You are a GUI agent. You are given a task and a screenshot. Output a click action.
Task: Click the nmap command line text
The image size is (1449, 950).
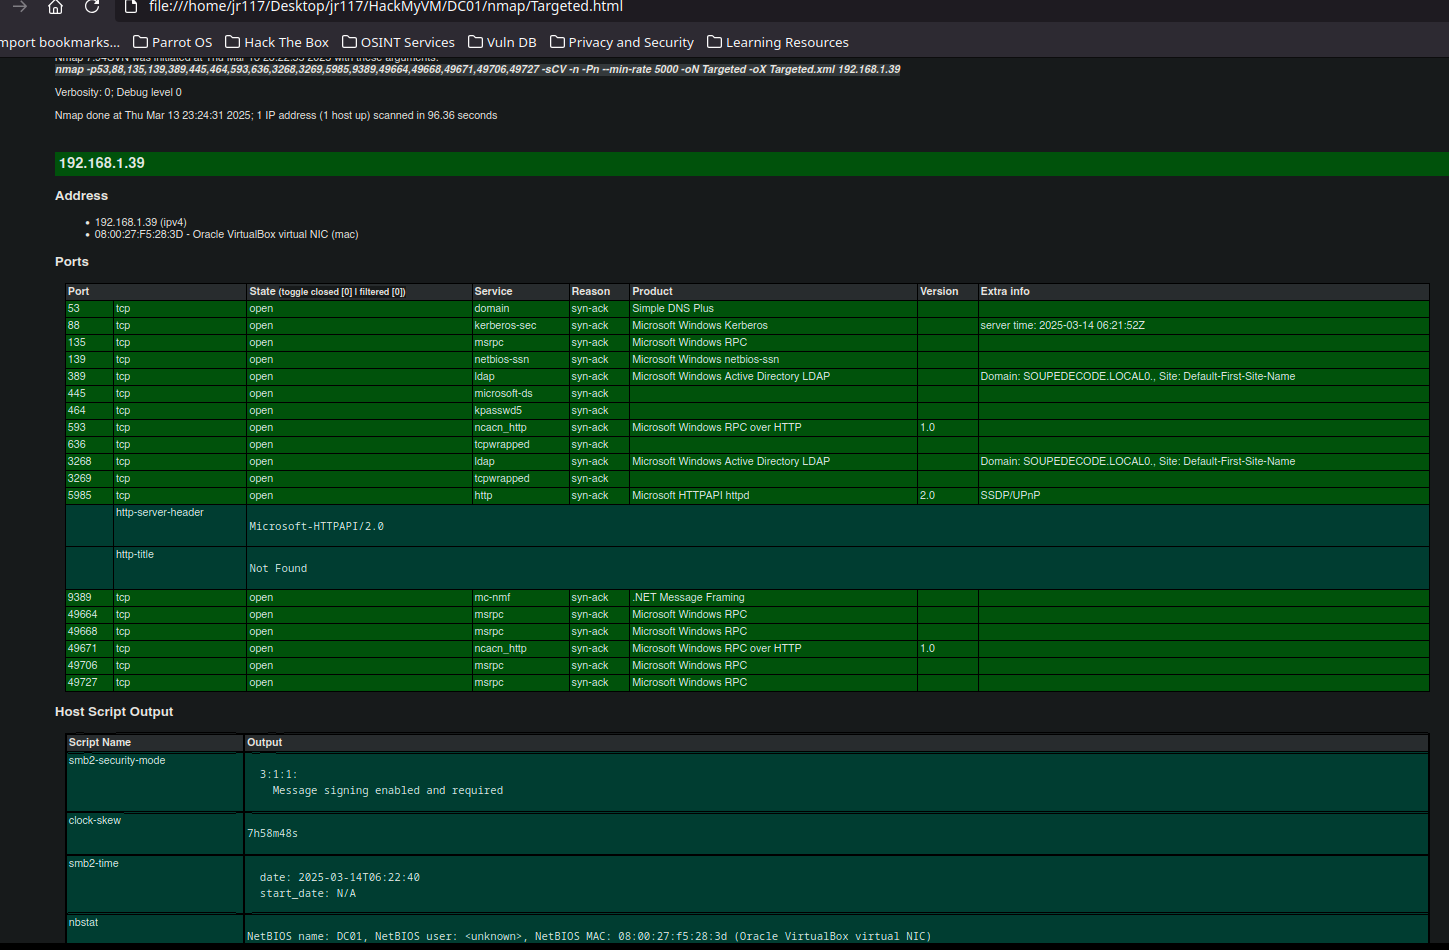coord(477,70)
